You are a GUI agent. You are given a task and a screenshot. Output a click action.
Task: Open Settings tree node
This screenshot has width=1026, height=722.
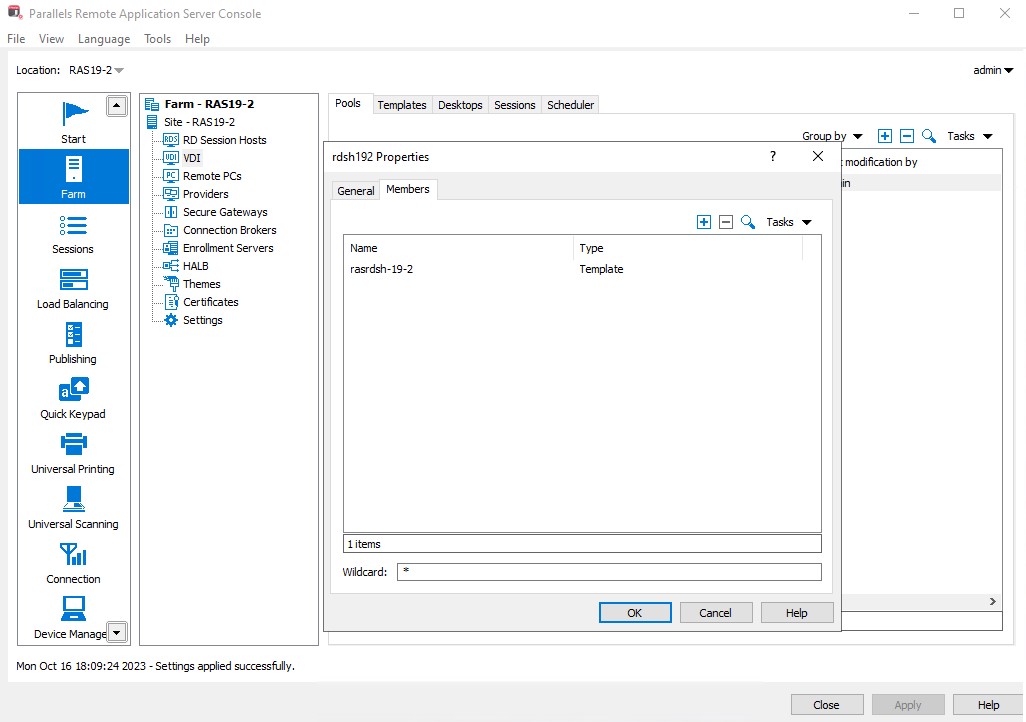point(194,320)
